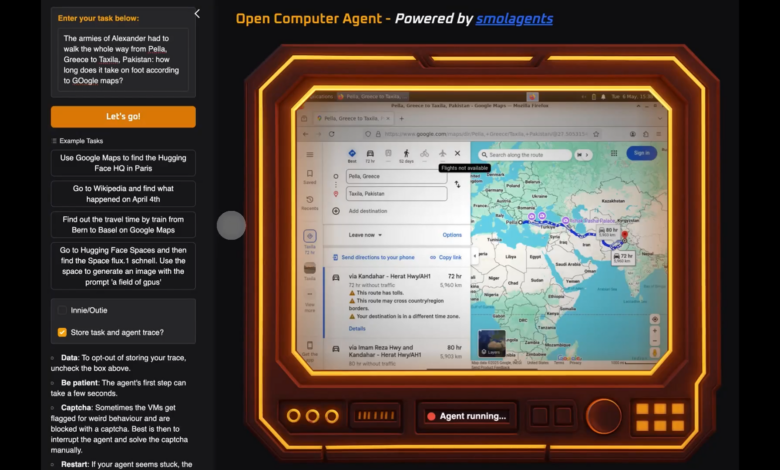The image size is (780, 470).
Task: Open a new Firefox tab with plus
Action: pyautogui.click(x=401, y=118)
